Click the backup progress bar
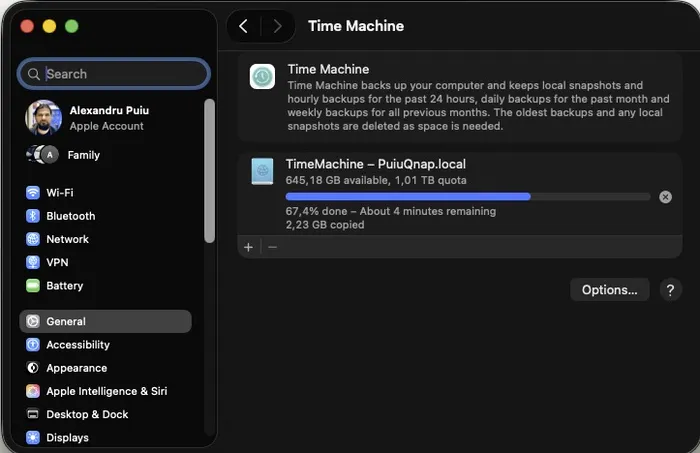Screen dimensions: 700x453 [468, 197]
